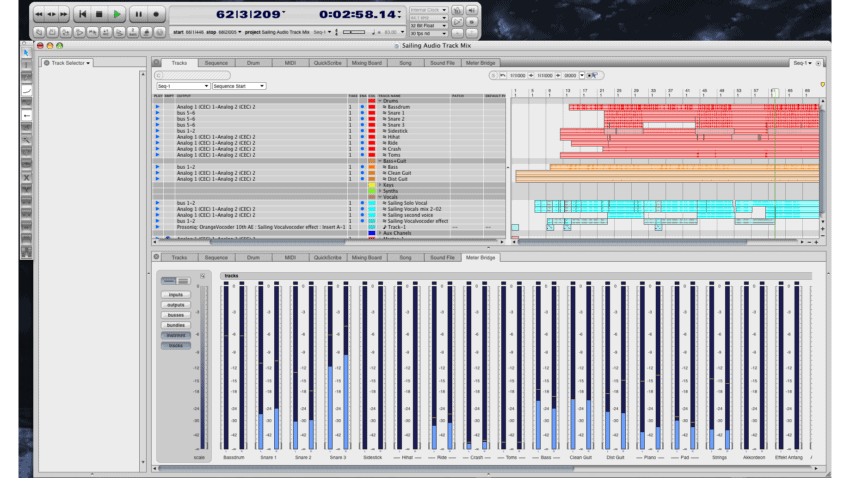Click the Stop button in transport bar

pos(100,15)
